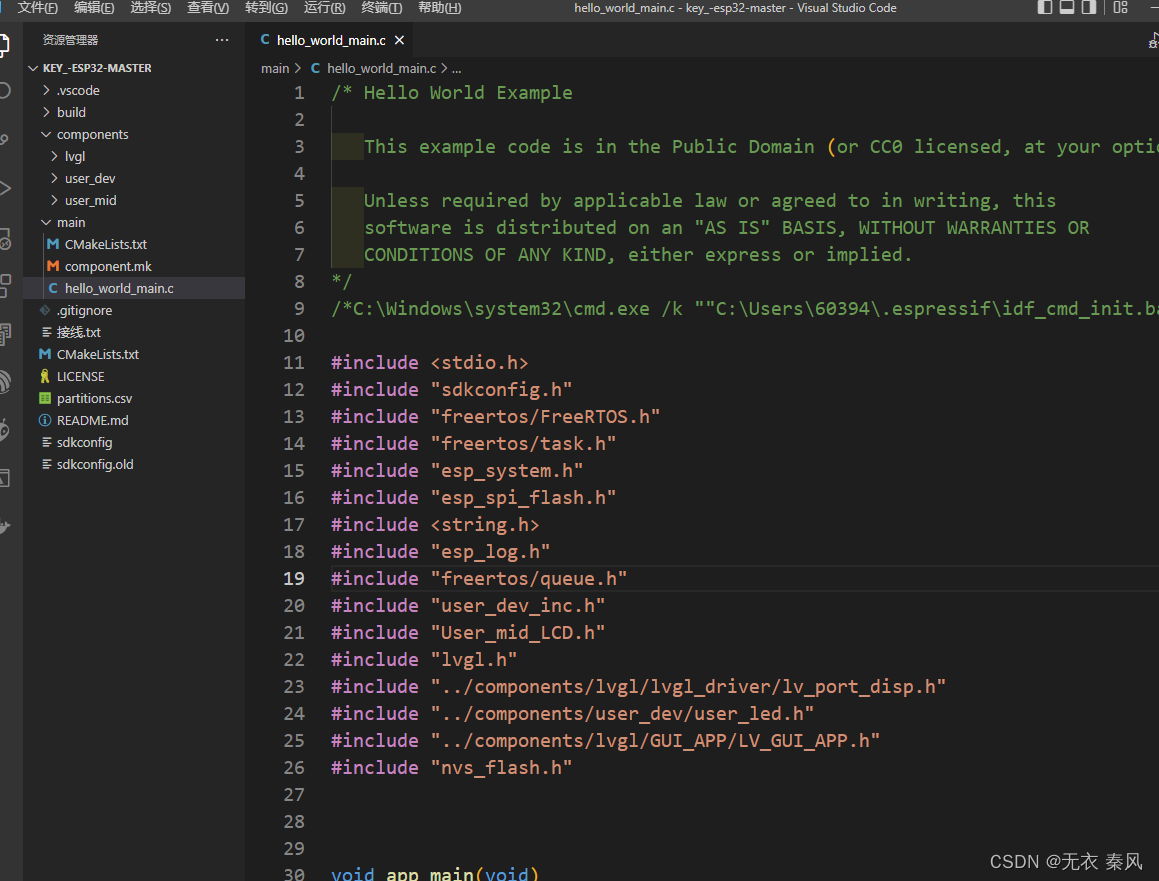Open 终端(T) menu
Image resolution: width=1159 pixels, height=881 pixels.
[x=381, y=7]
